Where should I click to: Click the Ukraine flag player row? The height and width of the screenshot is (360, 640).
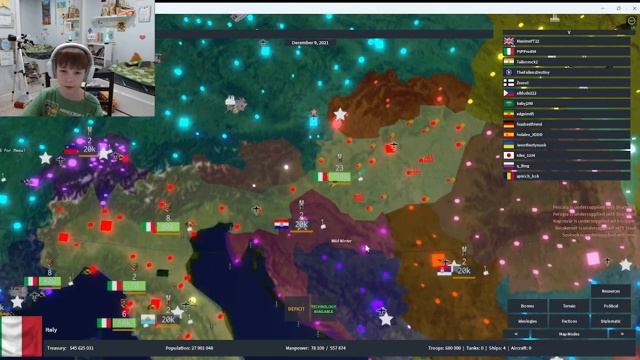coord(567,145)
